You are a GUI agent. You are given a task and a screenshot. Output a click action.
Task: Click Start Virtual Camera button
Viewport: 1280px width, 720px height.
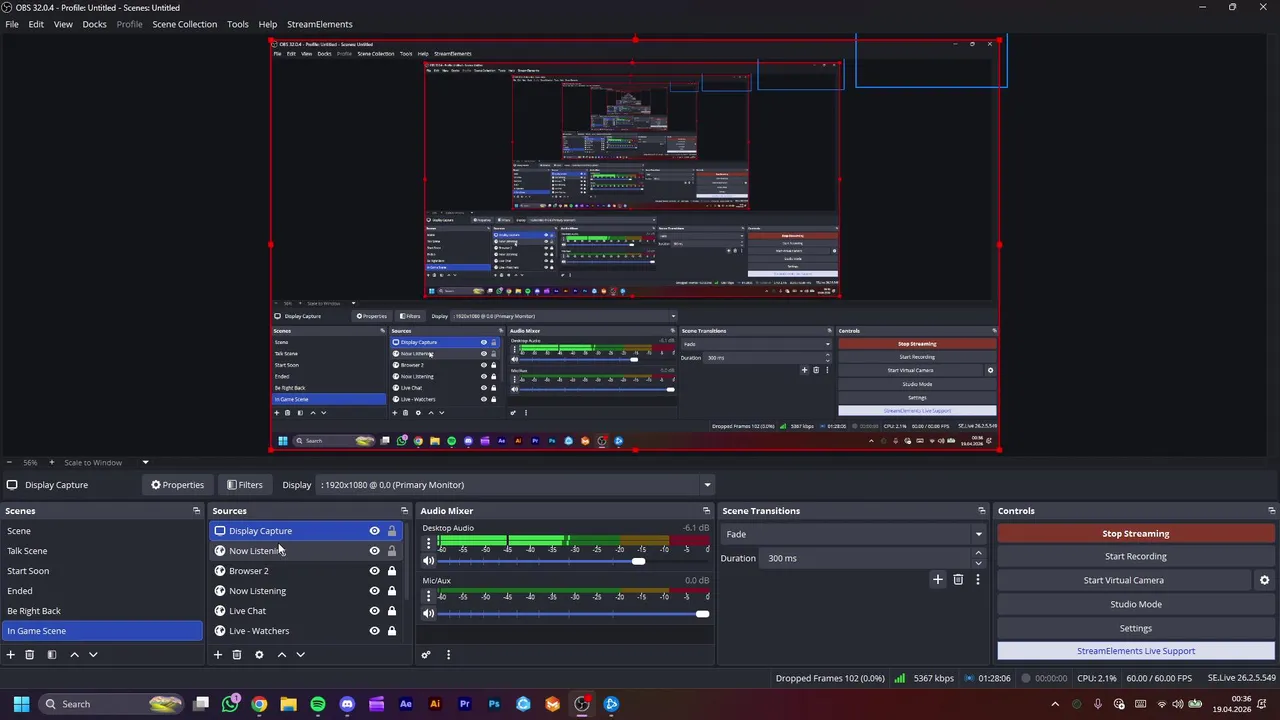1123,580
